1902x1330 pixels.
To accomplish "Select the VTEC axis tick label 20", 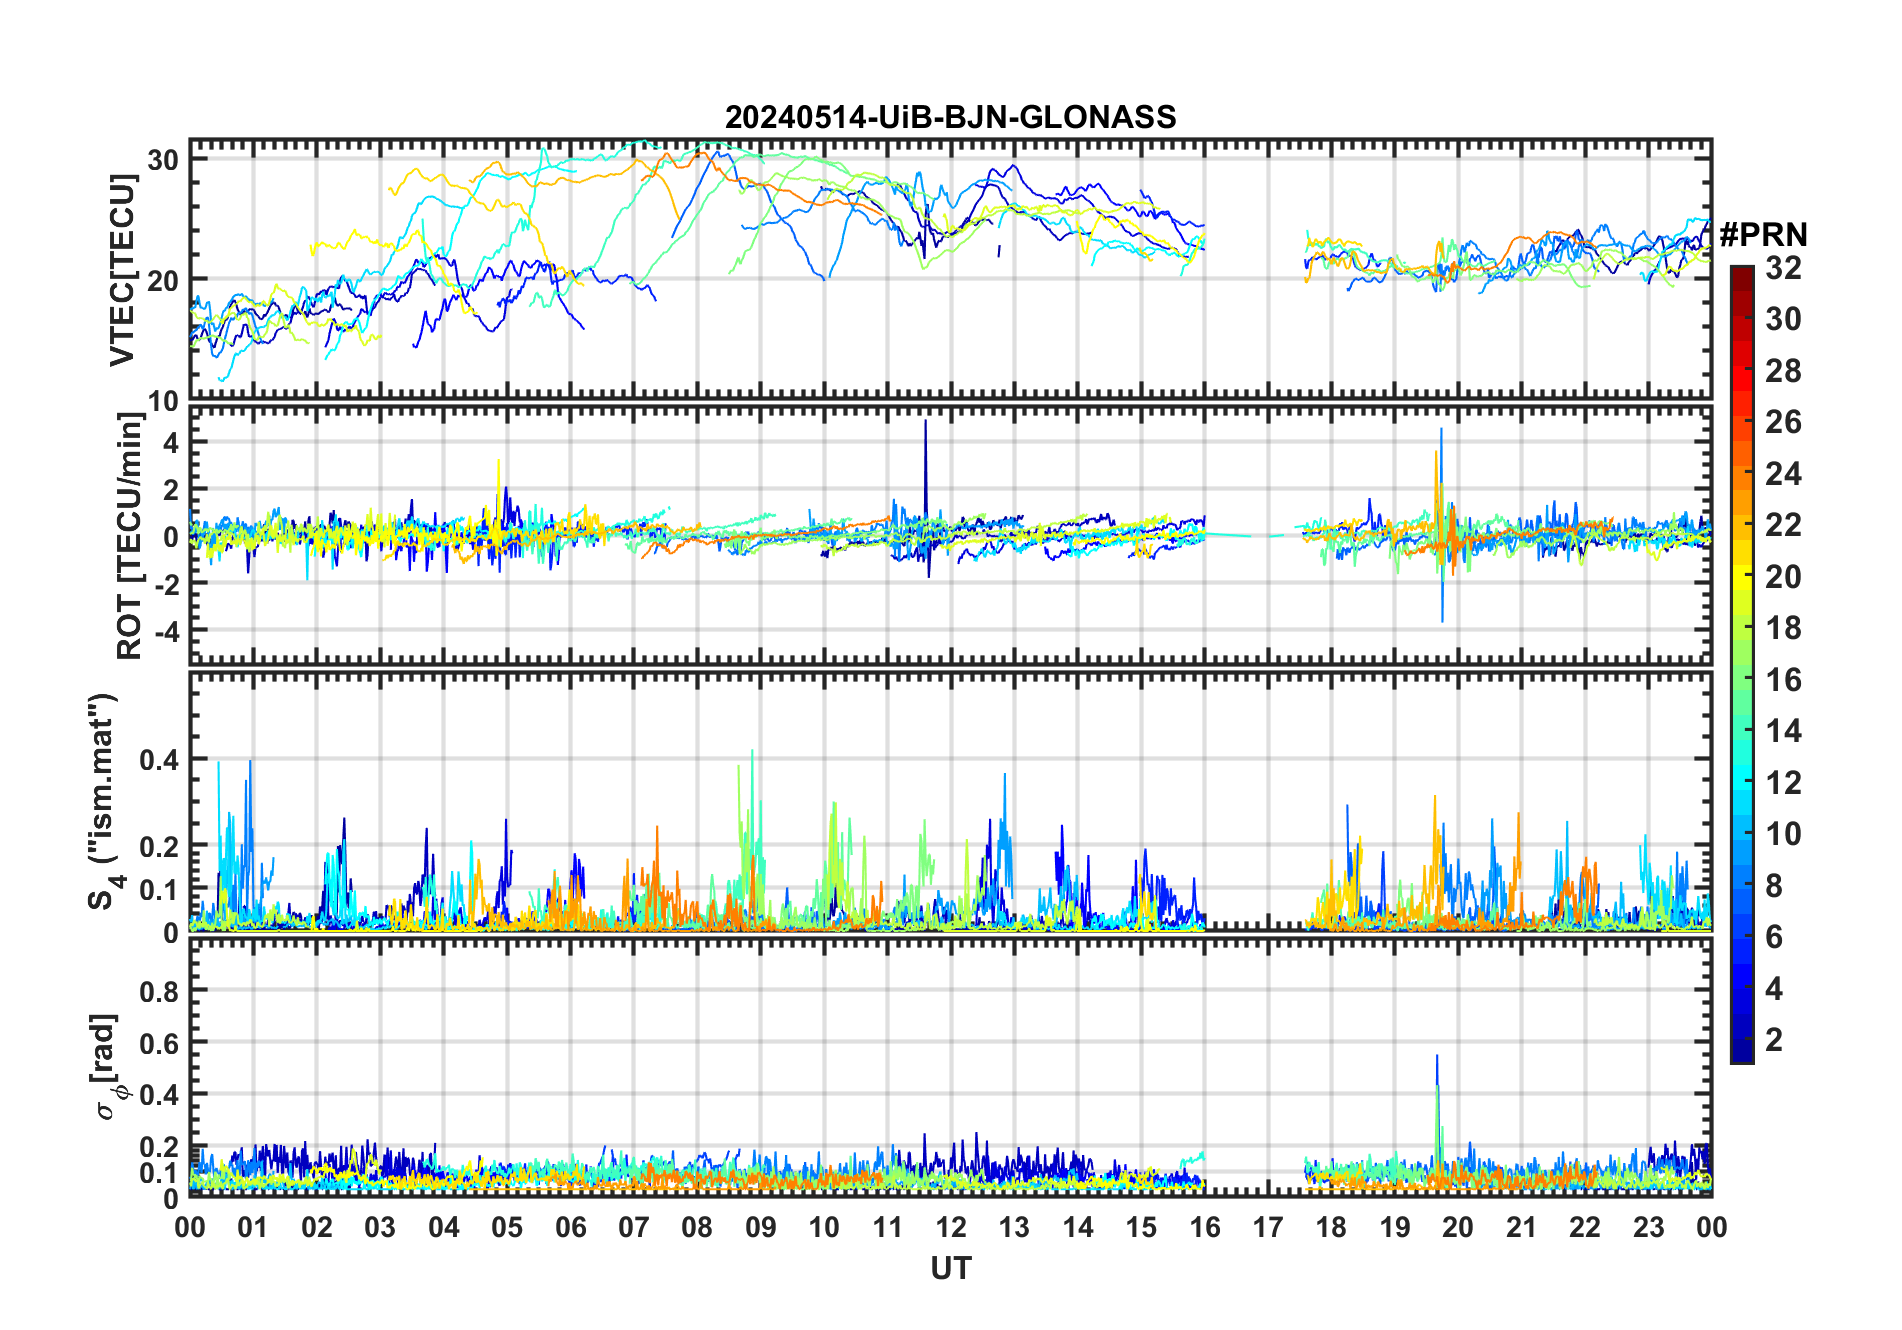I will 164,281.
